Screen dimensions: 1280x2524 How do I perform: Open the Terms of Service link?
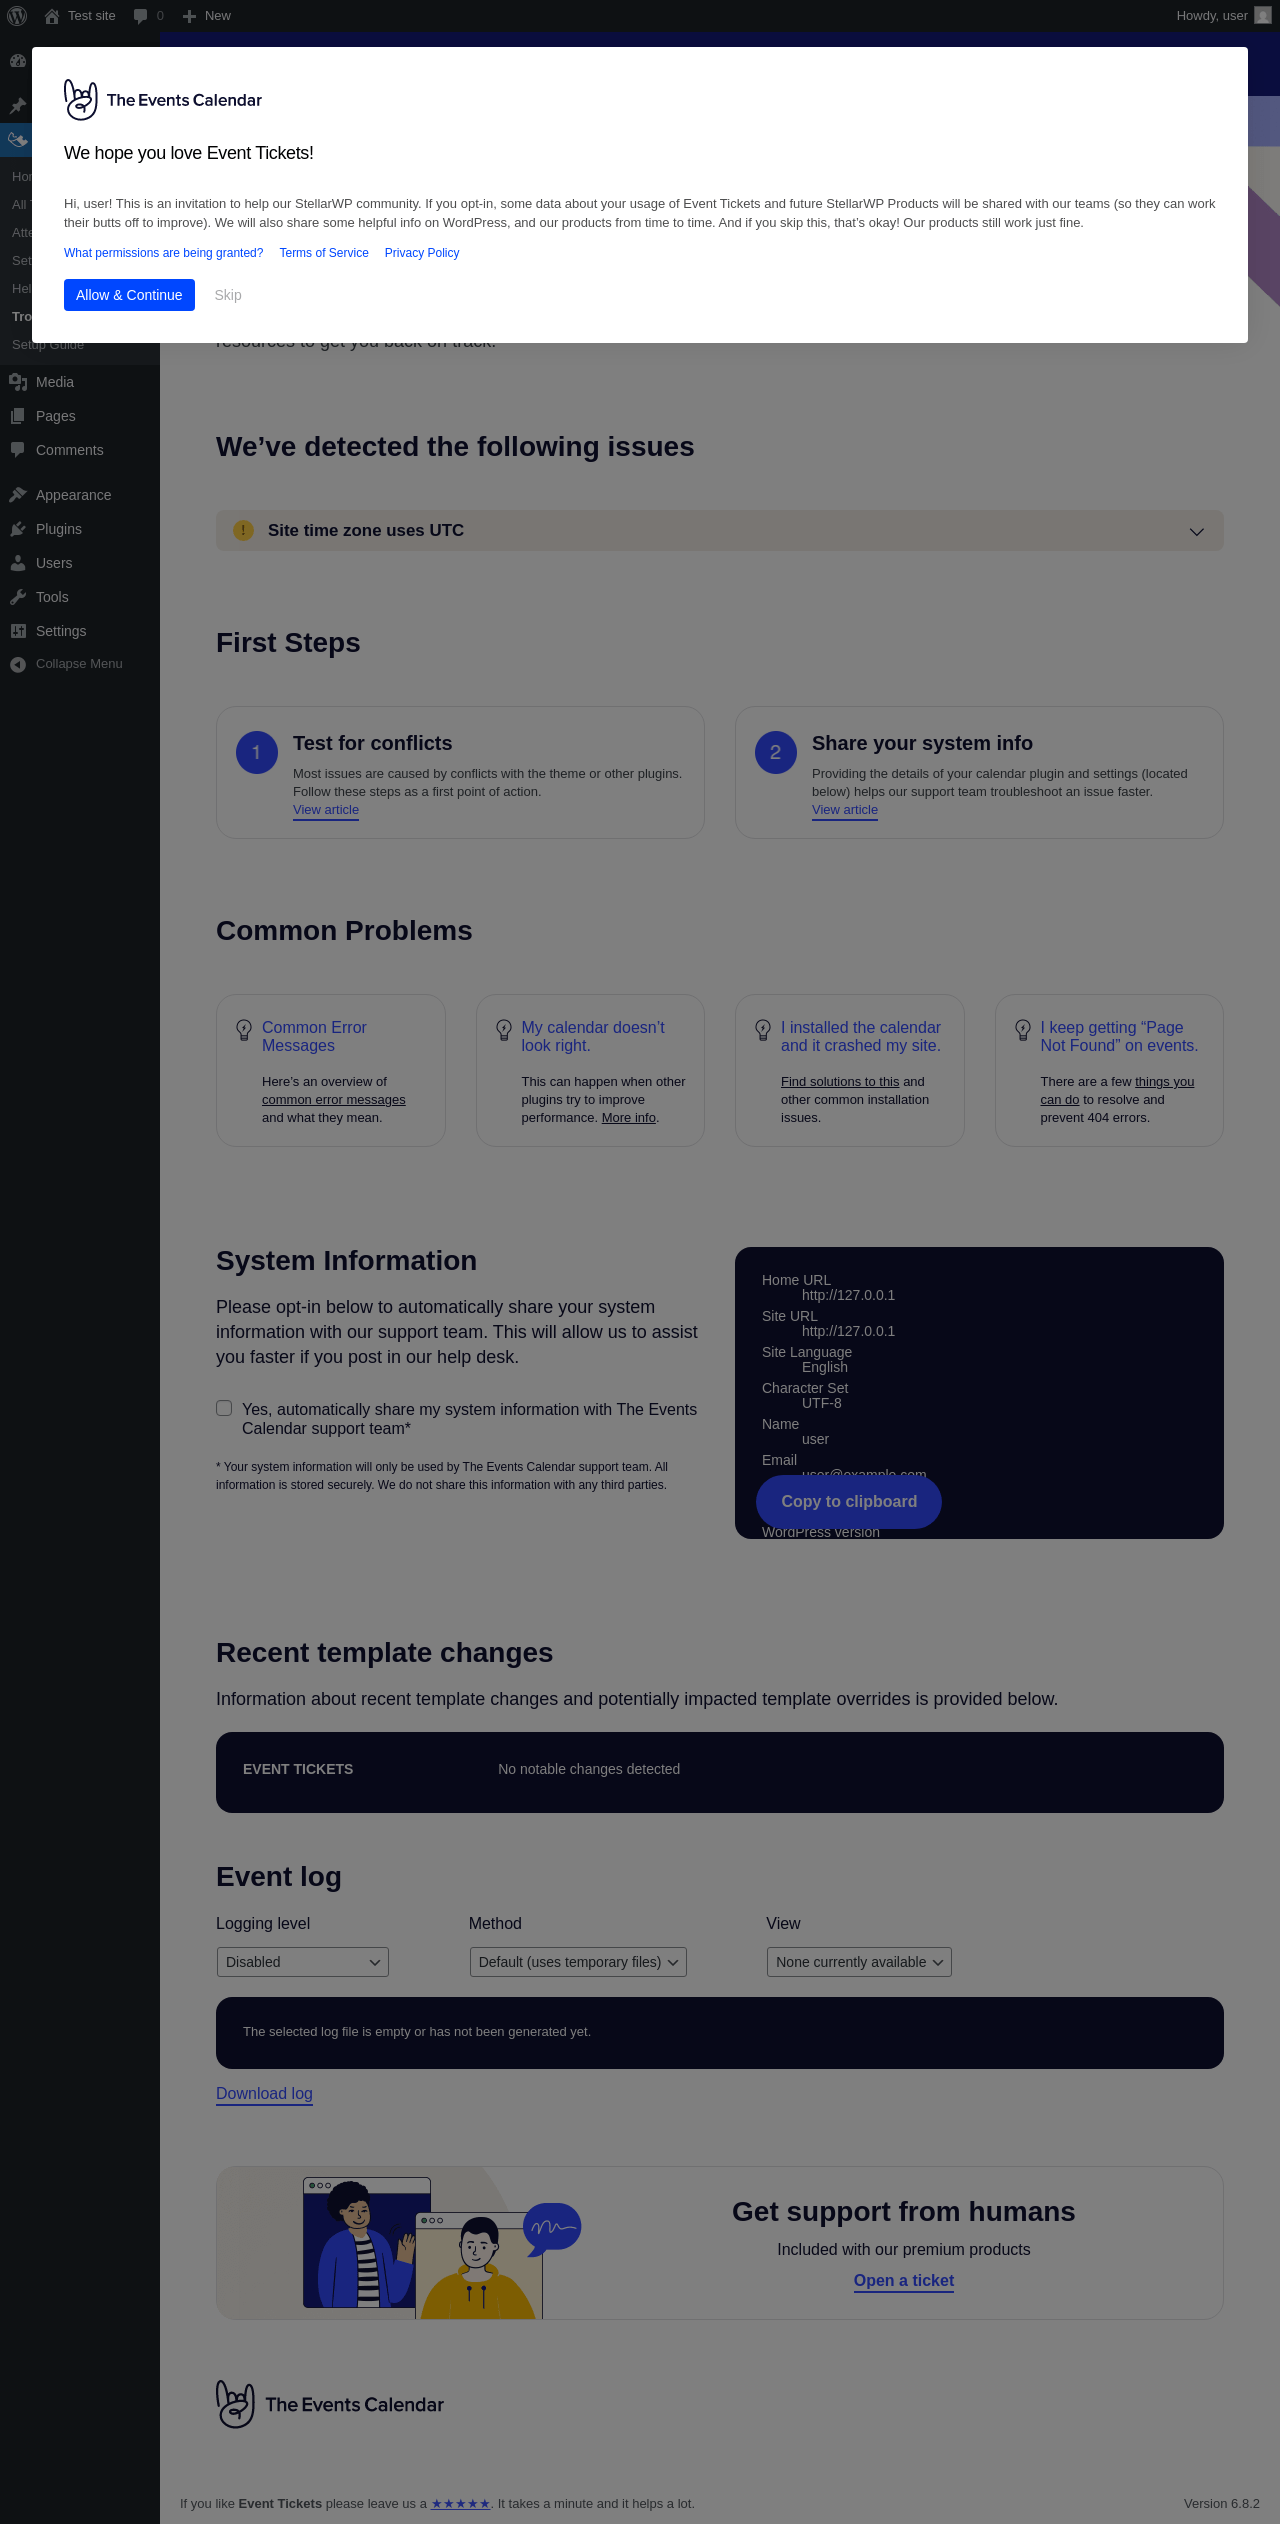(x=324, y=253)
